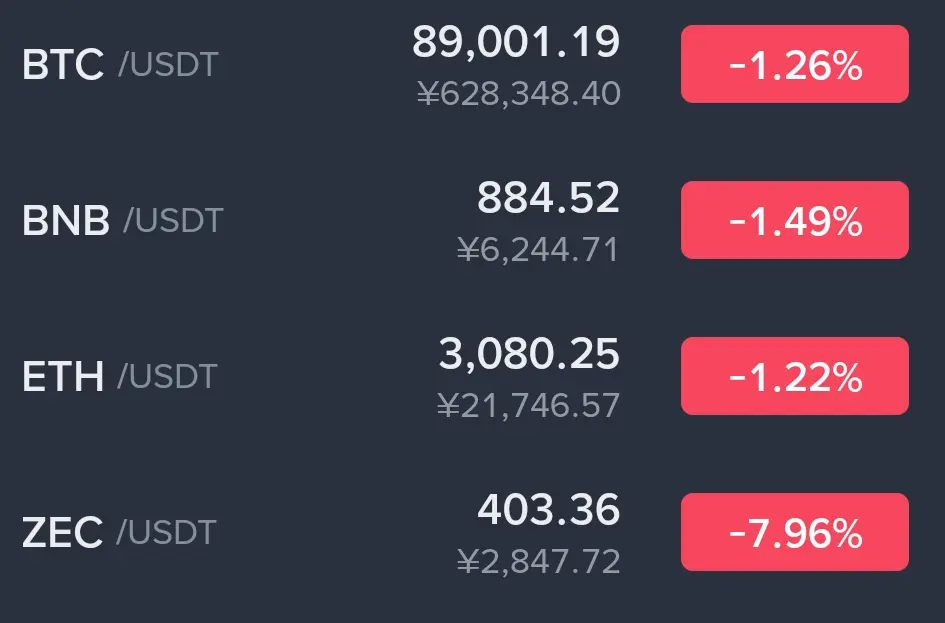This screenshot has width=945, height=623.
Task: Select the BTC price 89,001.19
Action: pos(516,42)
